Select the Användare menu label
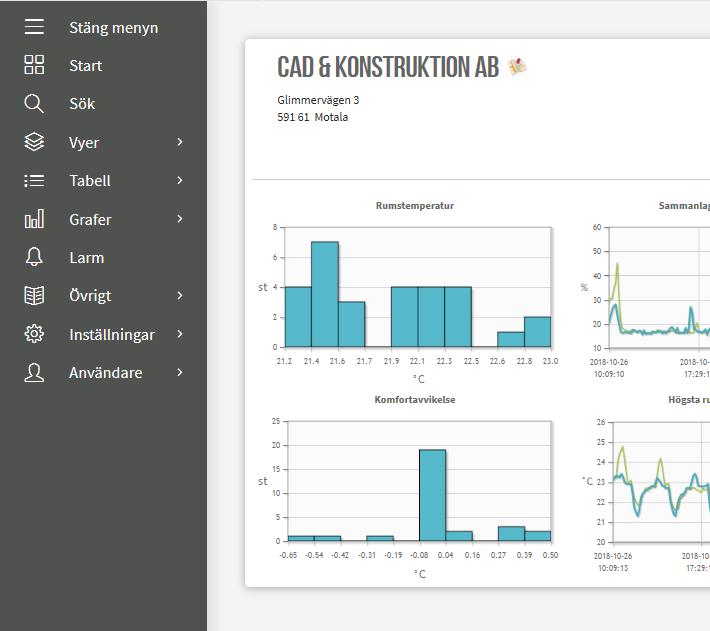 [106, 373]
